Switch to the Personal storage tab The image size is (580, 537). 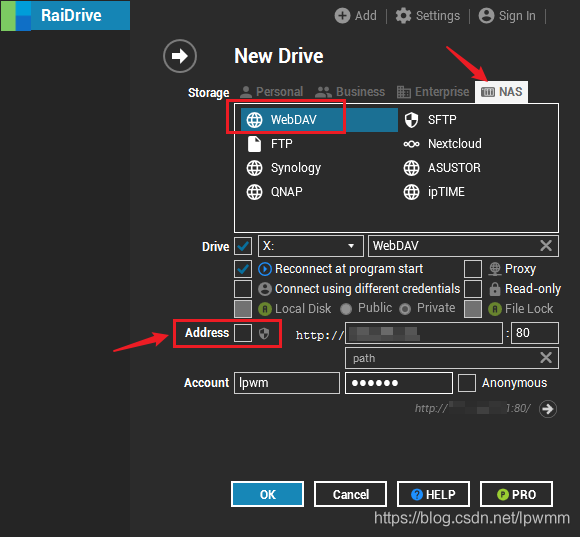(272, 92)
